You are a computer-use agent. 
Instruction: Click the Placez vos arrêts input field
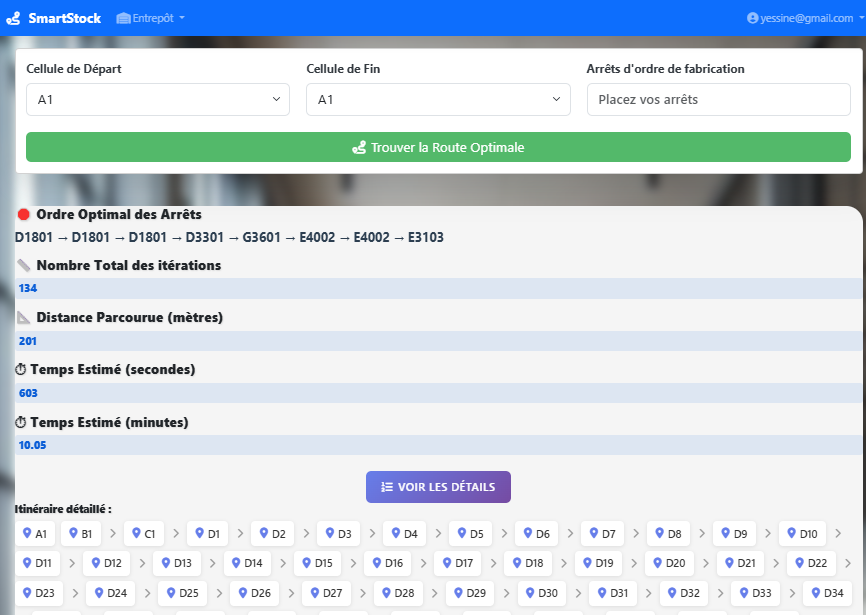click(x=718, y=100)
